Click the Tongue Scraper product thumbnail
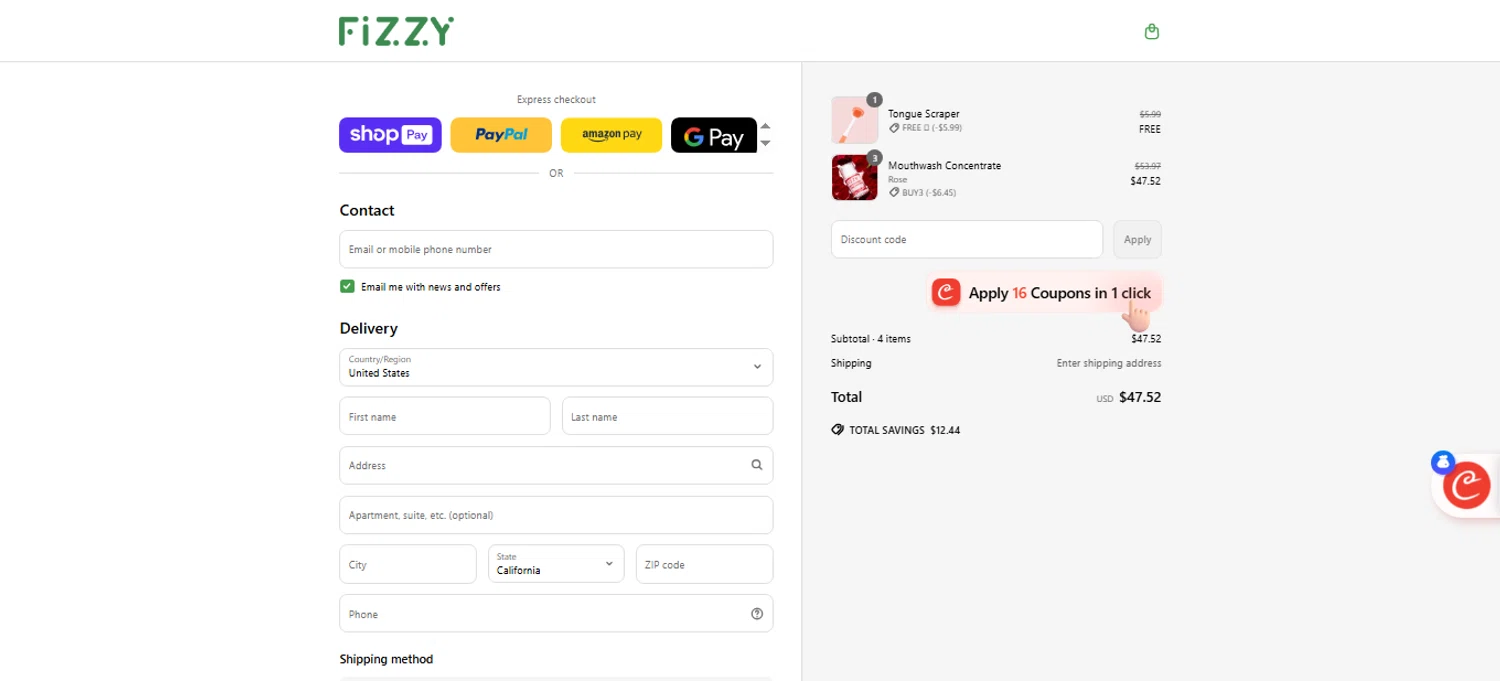This screenshot has height=681, width=1500. point(855,120)
